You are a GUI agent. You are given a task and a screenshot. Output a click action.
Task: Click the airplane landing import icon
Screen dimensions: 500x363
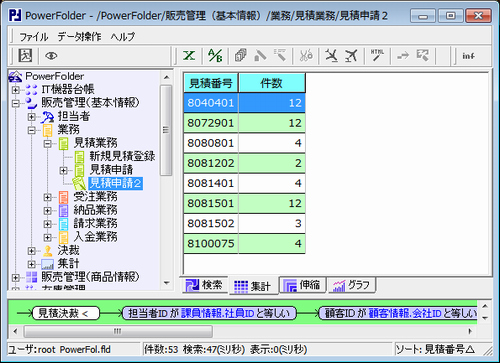point(331,55)
